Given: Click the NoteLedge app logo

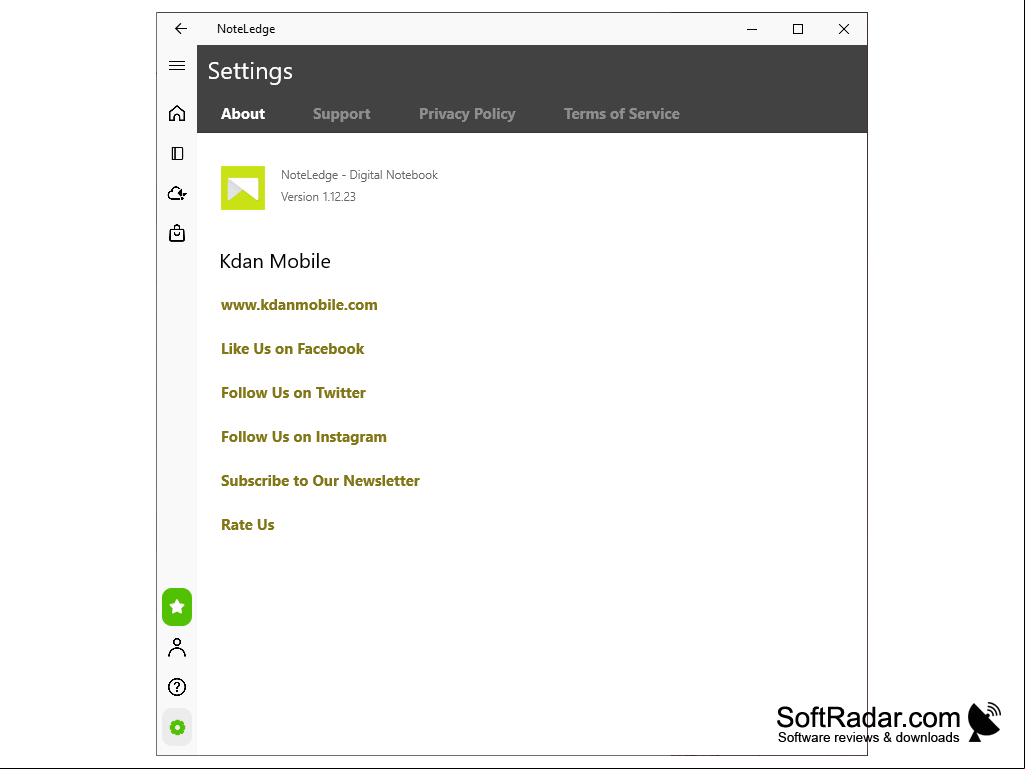Looking at the screenshot, I should tap(243, 188).
